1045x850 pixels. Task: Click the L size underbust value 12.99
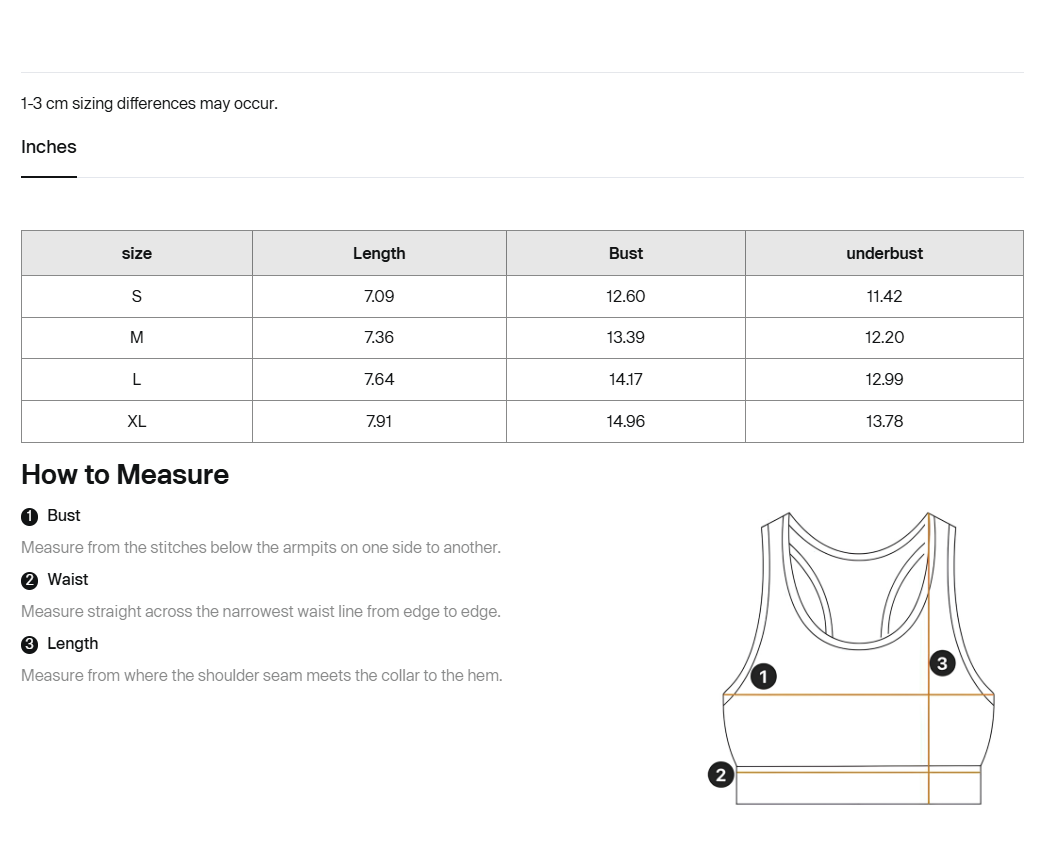pyautogui.click(x=884, y=379)
